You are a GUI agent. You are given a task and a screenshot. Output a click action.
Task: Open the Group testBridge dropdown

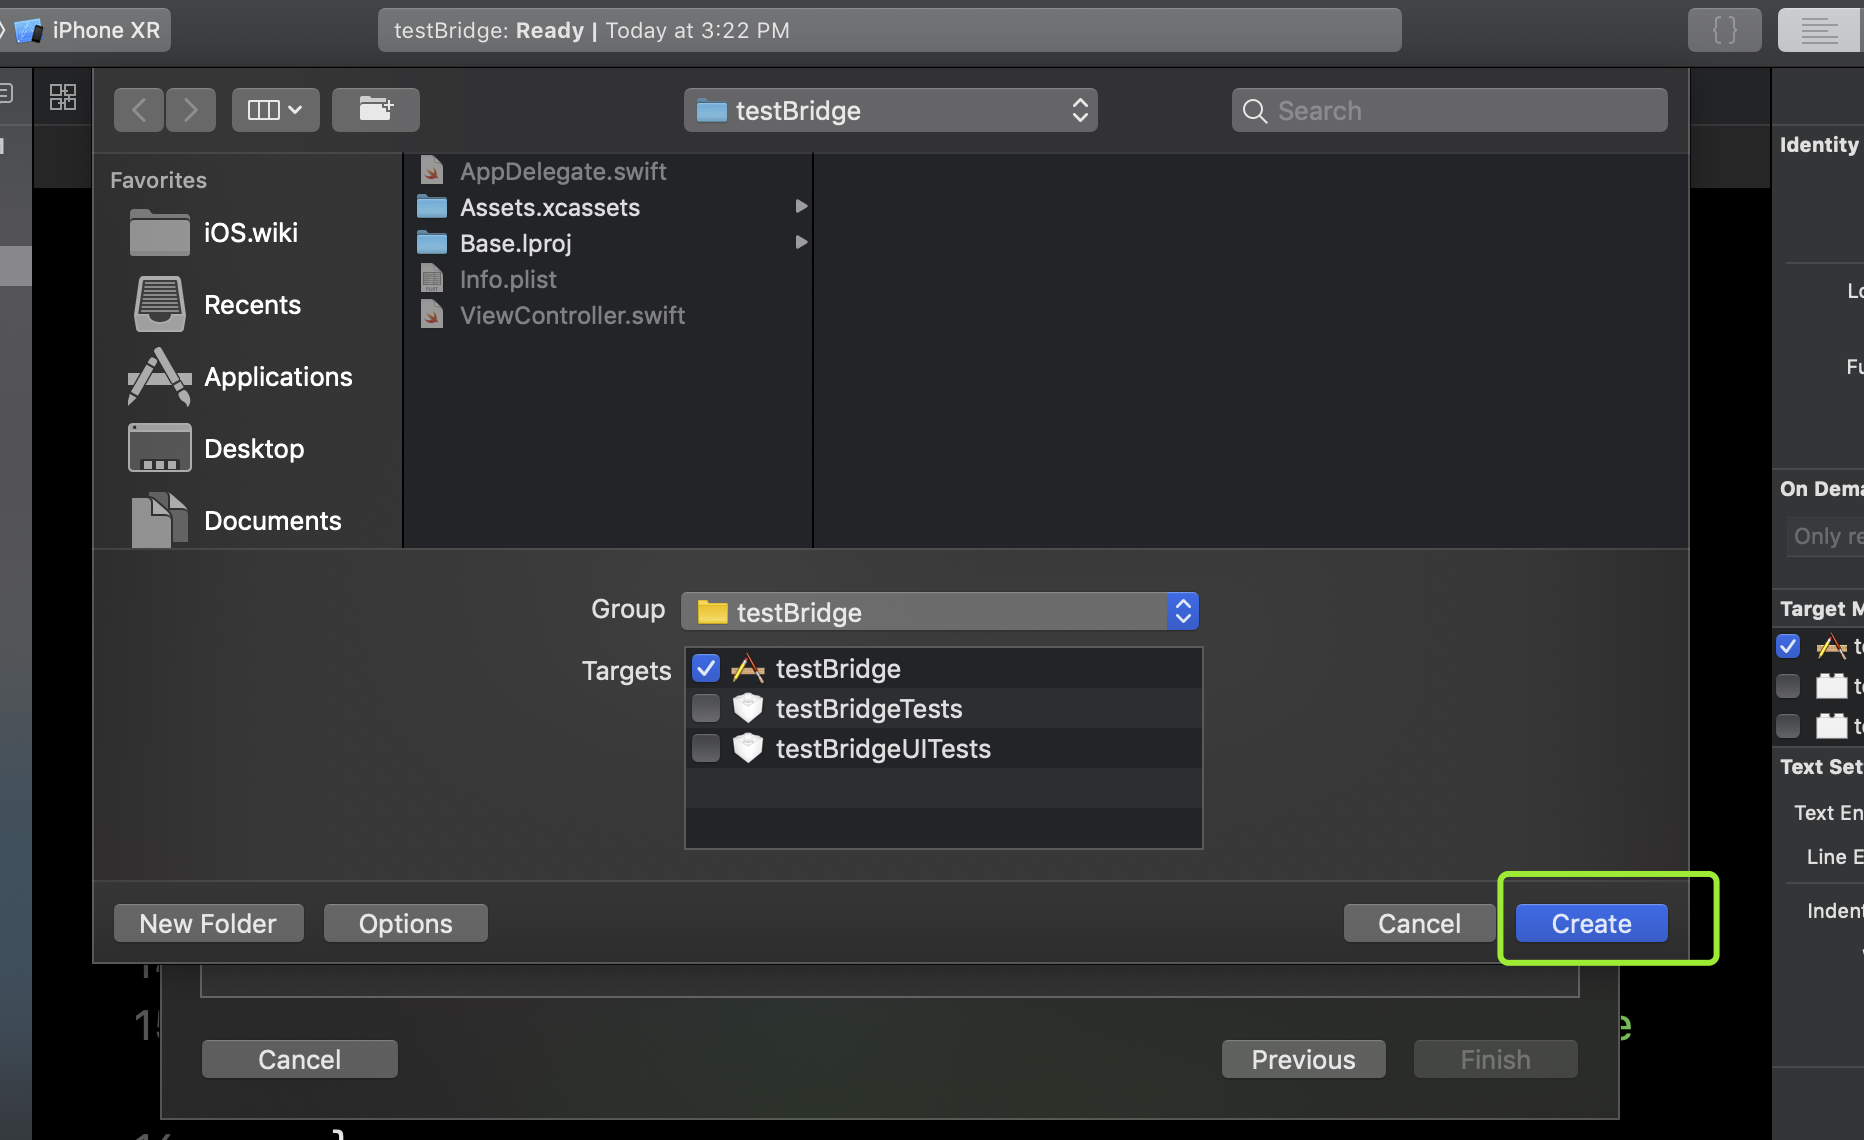pyautogui.click(x=940, y=612)
